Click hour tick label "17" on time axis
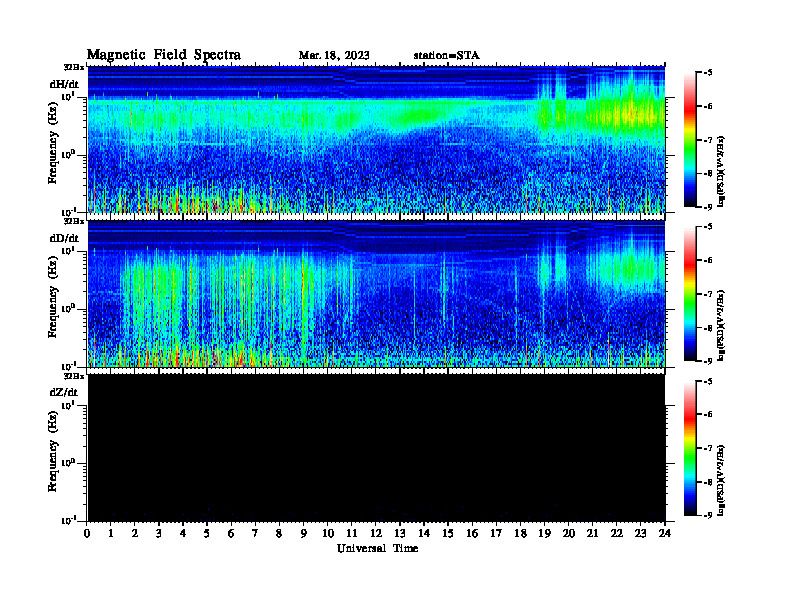This screenshot has width=792, height=612. click(497, 534)
